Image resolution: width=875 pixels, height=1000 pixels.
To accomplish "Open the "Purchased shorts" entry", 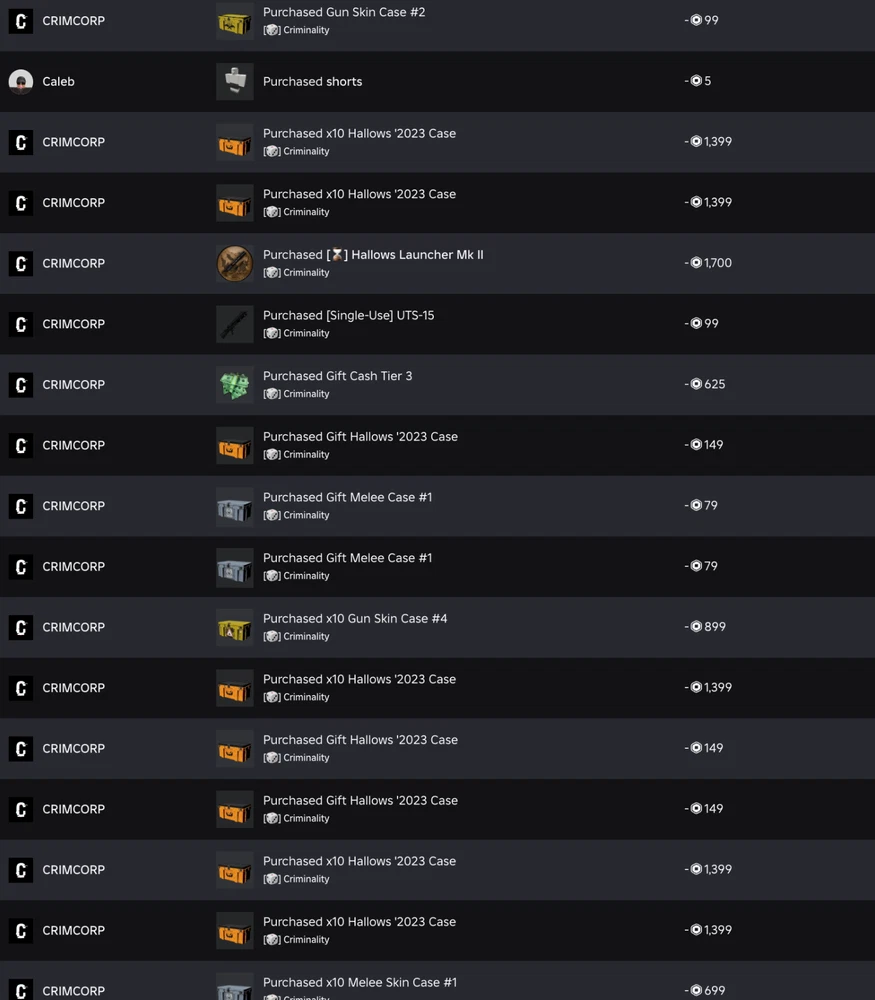I will (x=312, y=82).
